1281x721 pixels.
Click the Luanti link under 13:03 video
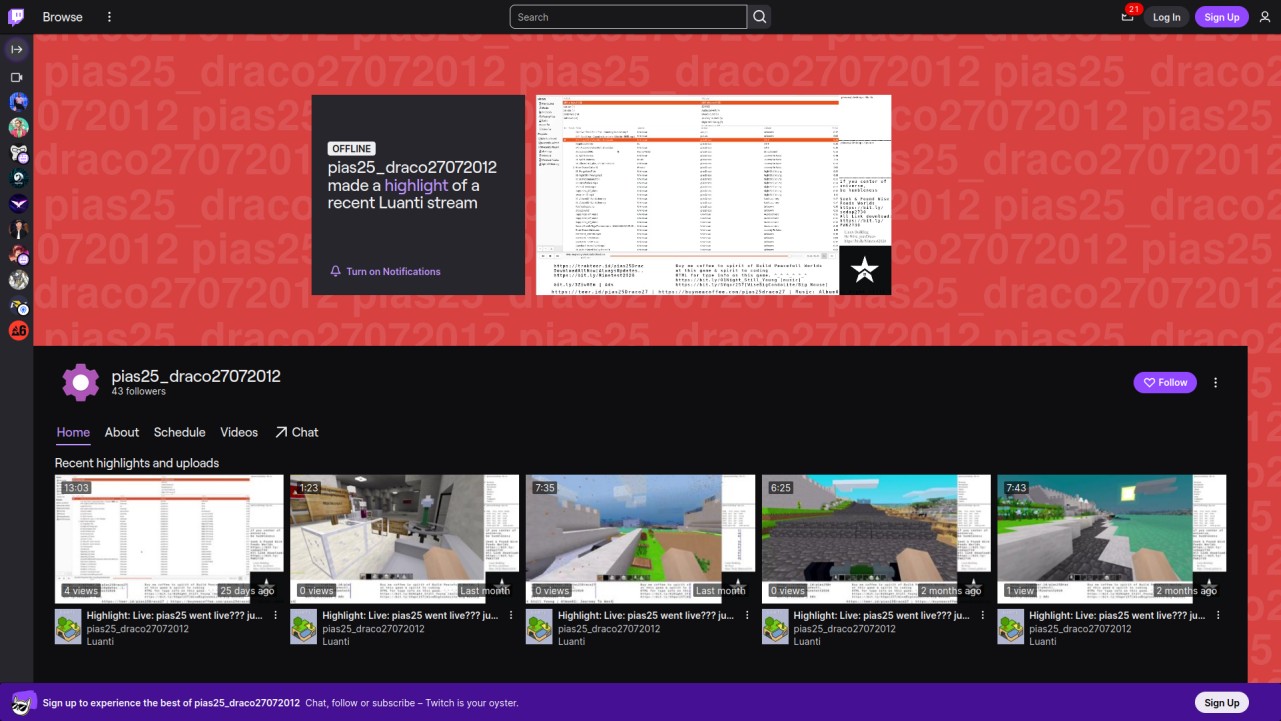click(x=101, y=641)
